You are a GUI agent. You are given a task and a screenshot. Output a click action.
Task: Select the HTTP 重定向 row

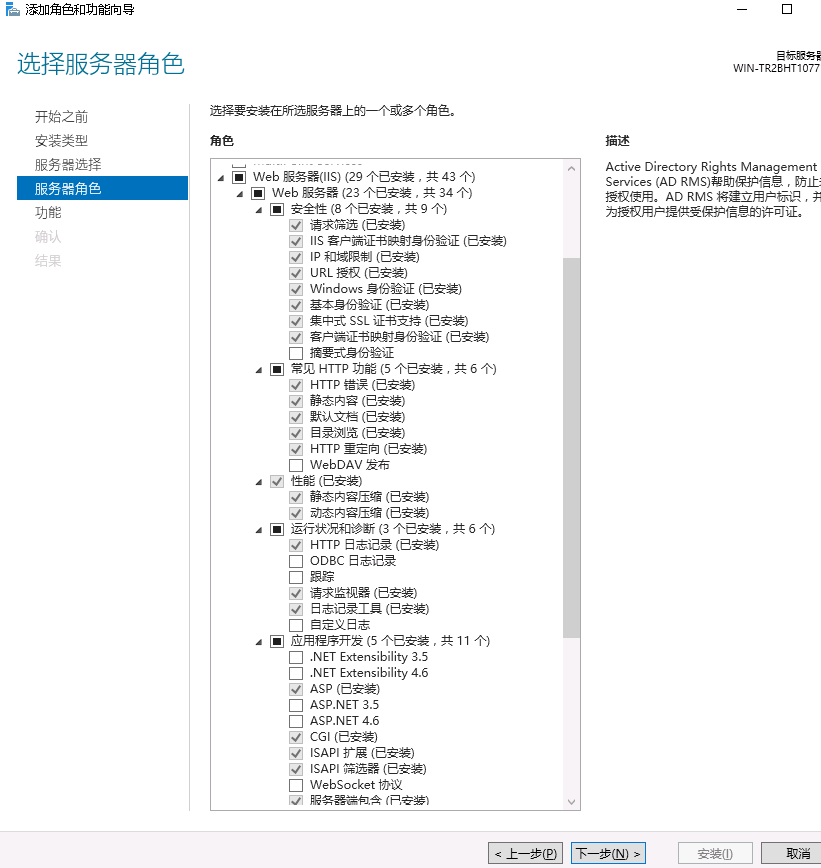click(368, 450)
